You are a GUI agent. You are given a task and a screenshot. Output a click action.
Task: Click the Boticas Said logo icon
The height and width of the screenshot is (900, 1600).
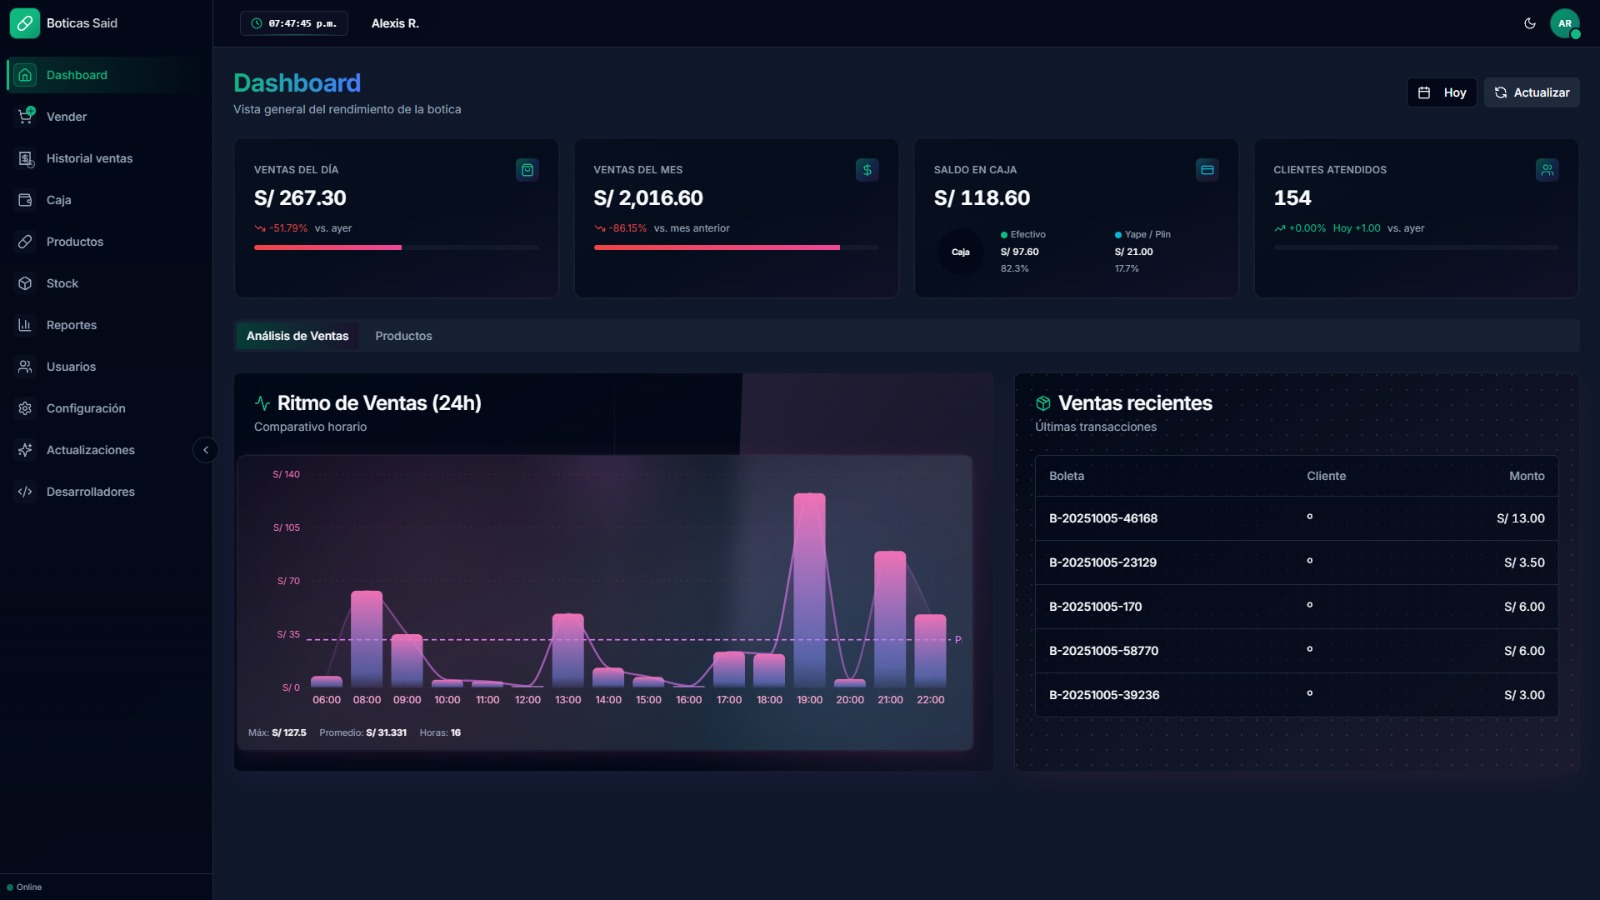coord(25,23)
